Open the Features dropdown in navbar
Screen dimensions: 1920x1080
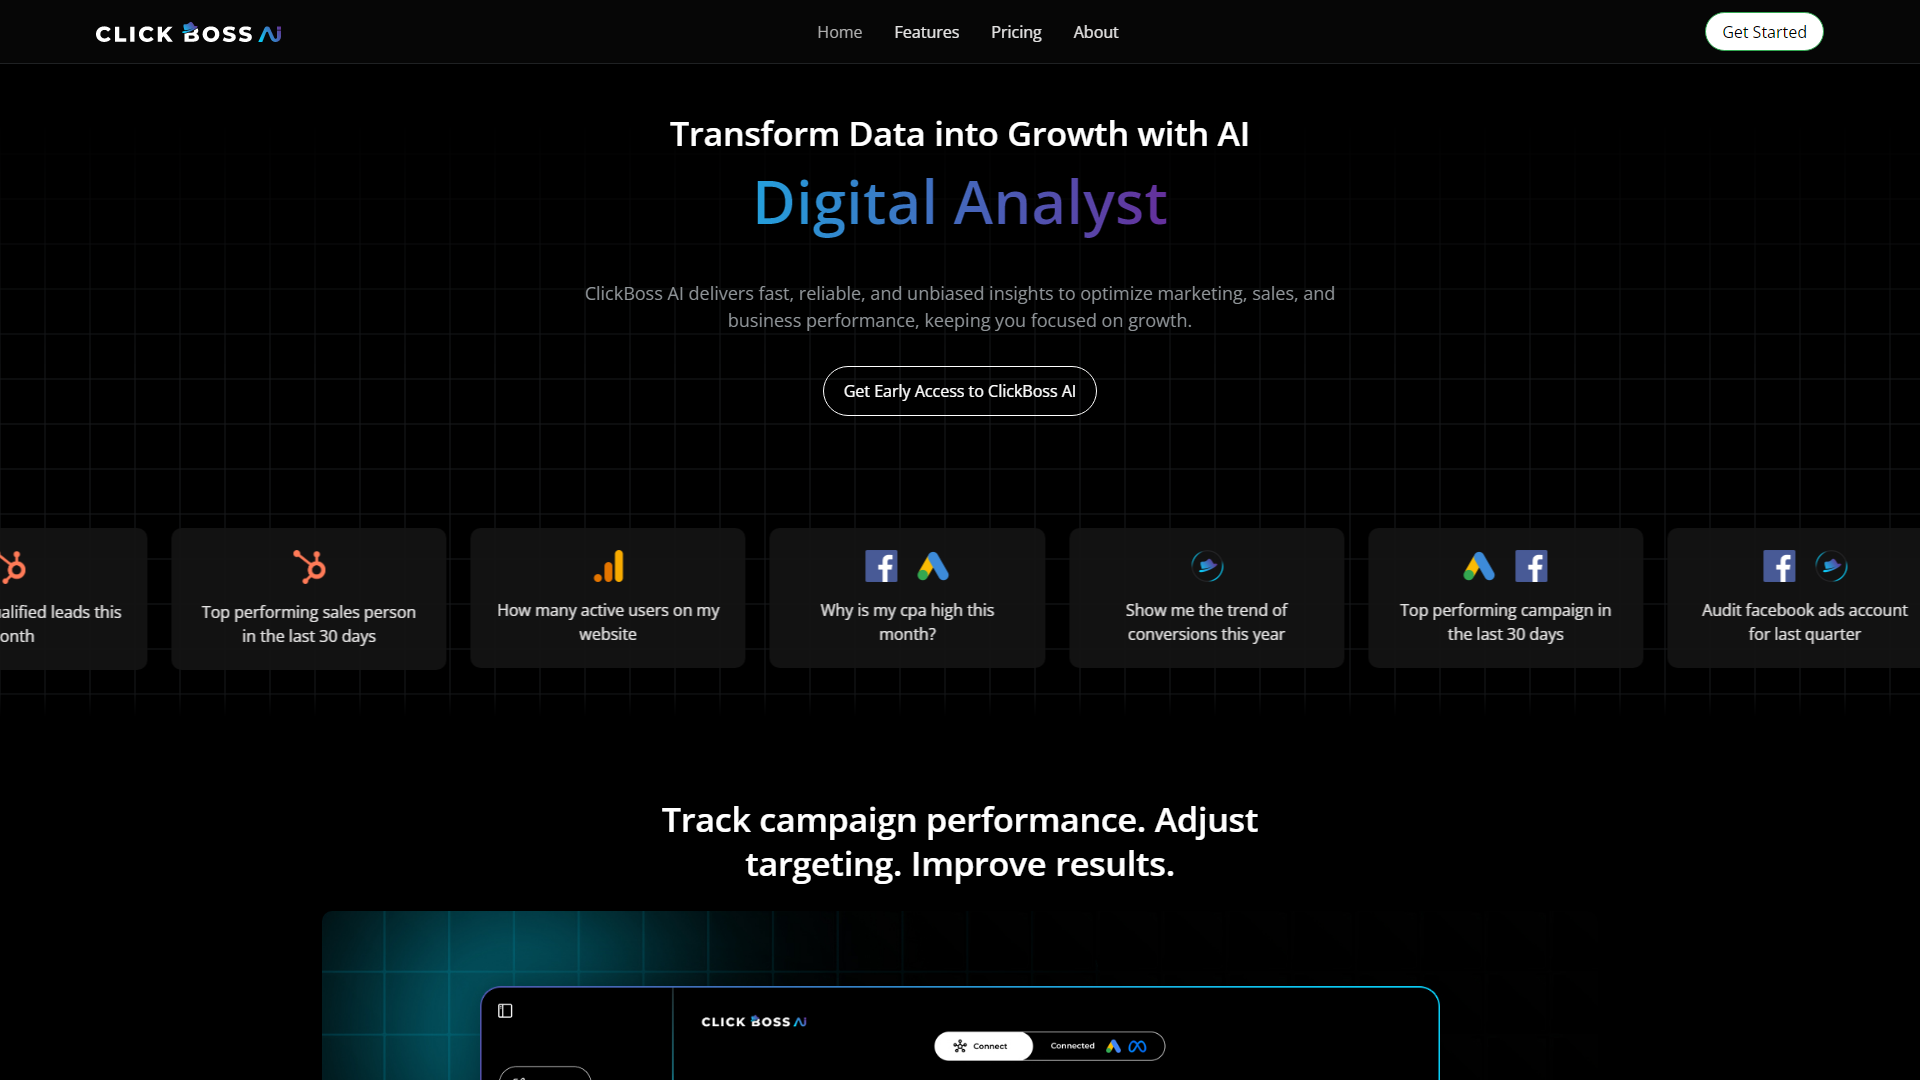pos(926,32)
